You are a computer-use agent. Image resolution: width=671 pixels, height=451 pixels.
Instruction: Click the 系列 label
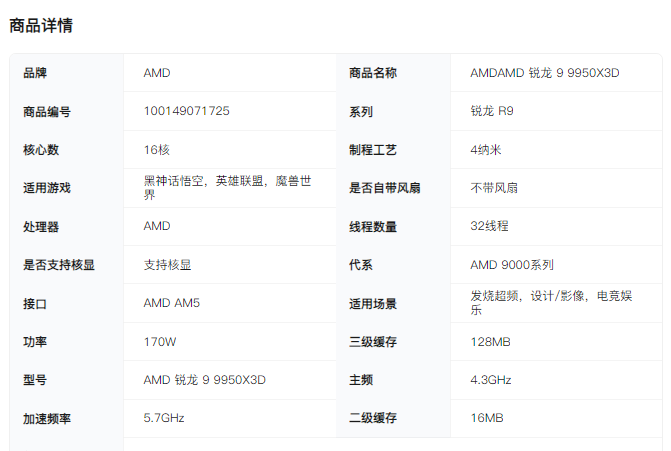point(361,112)
